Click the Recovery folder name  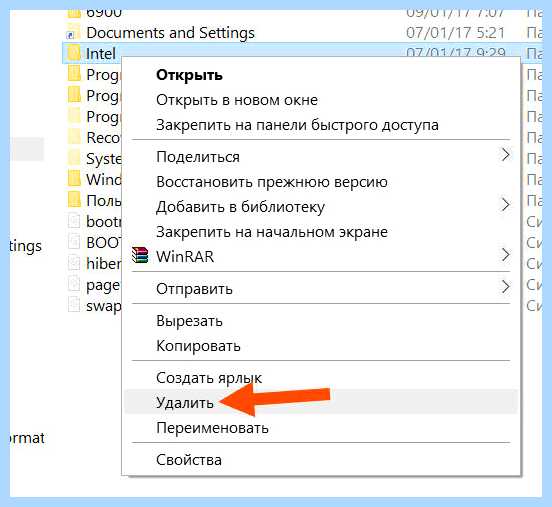point(104,137)
